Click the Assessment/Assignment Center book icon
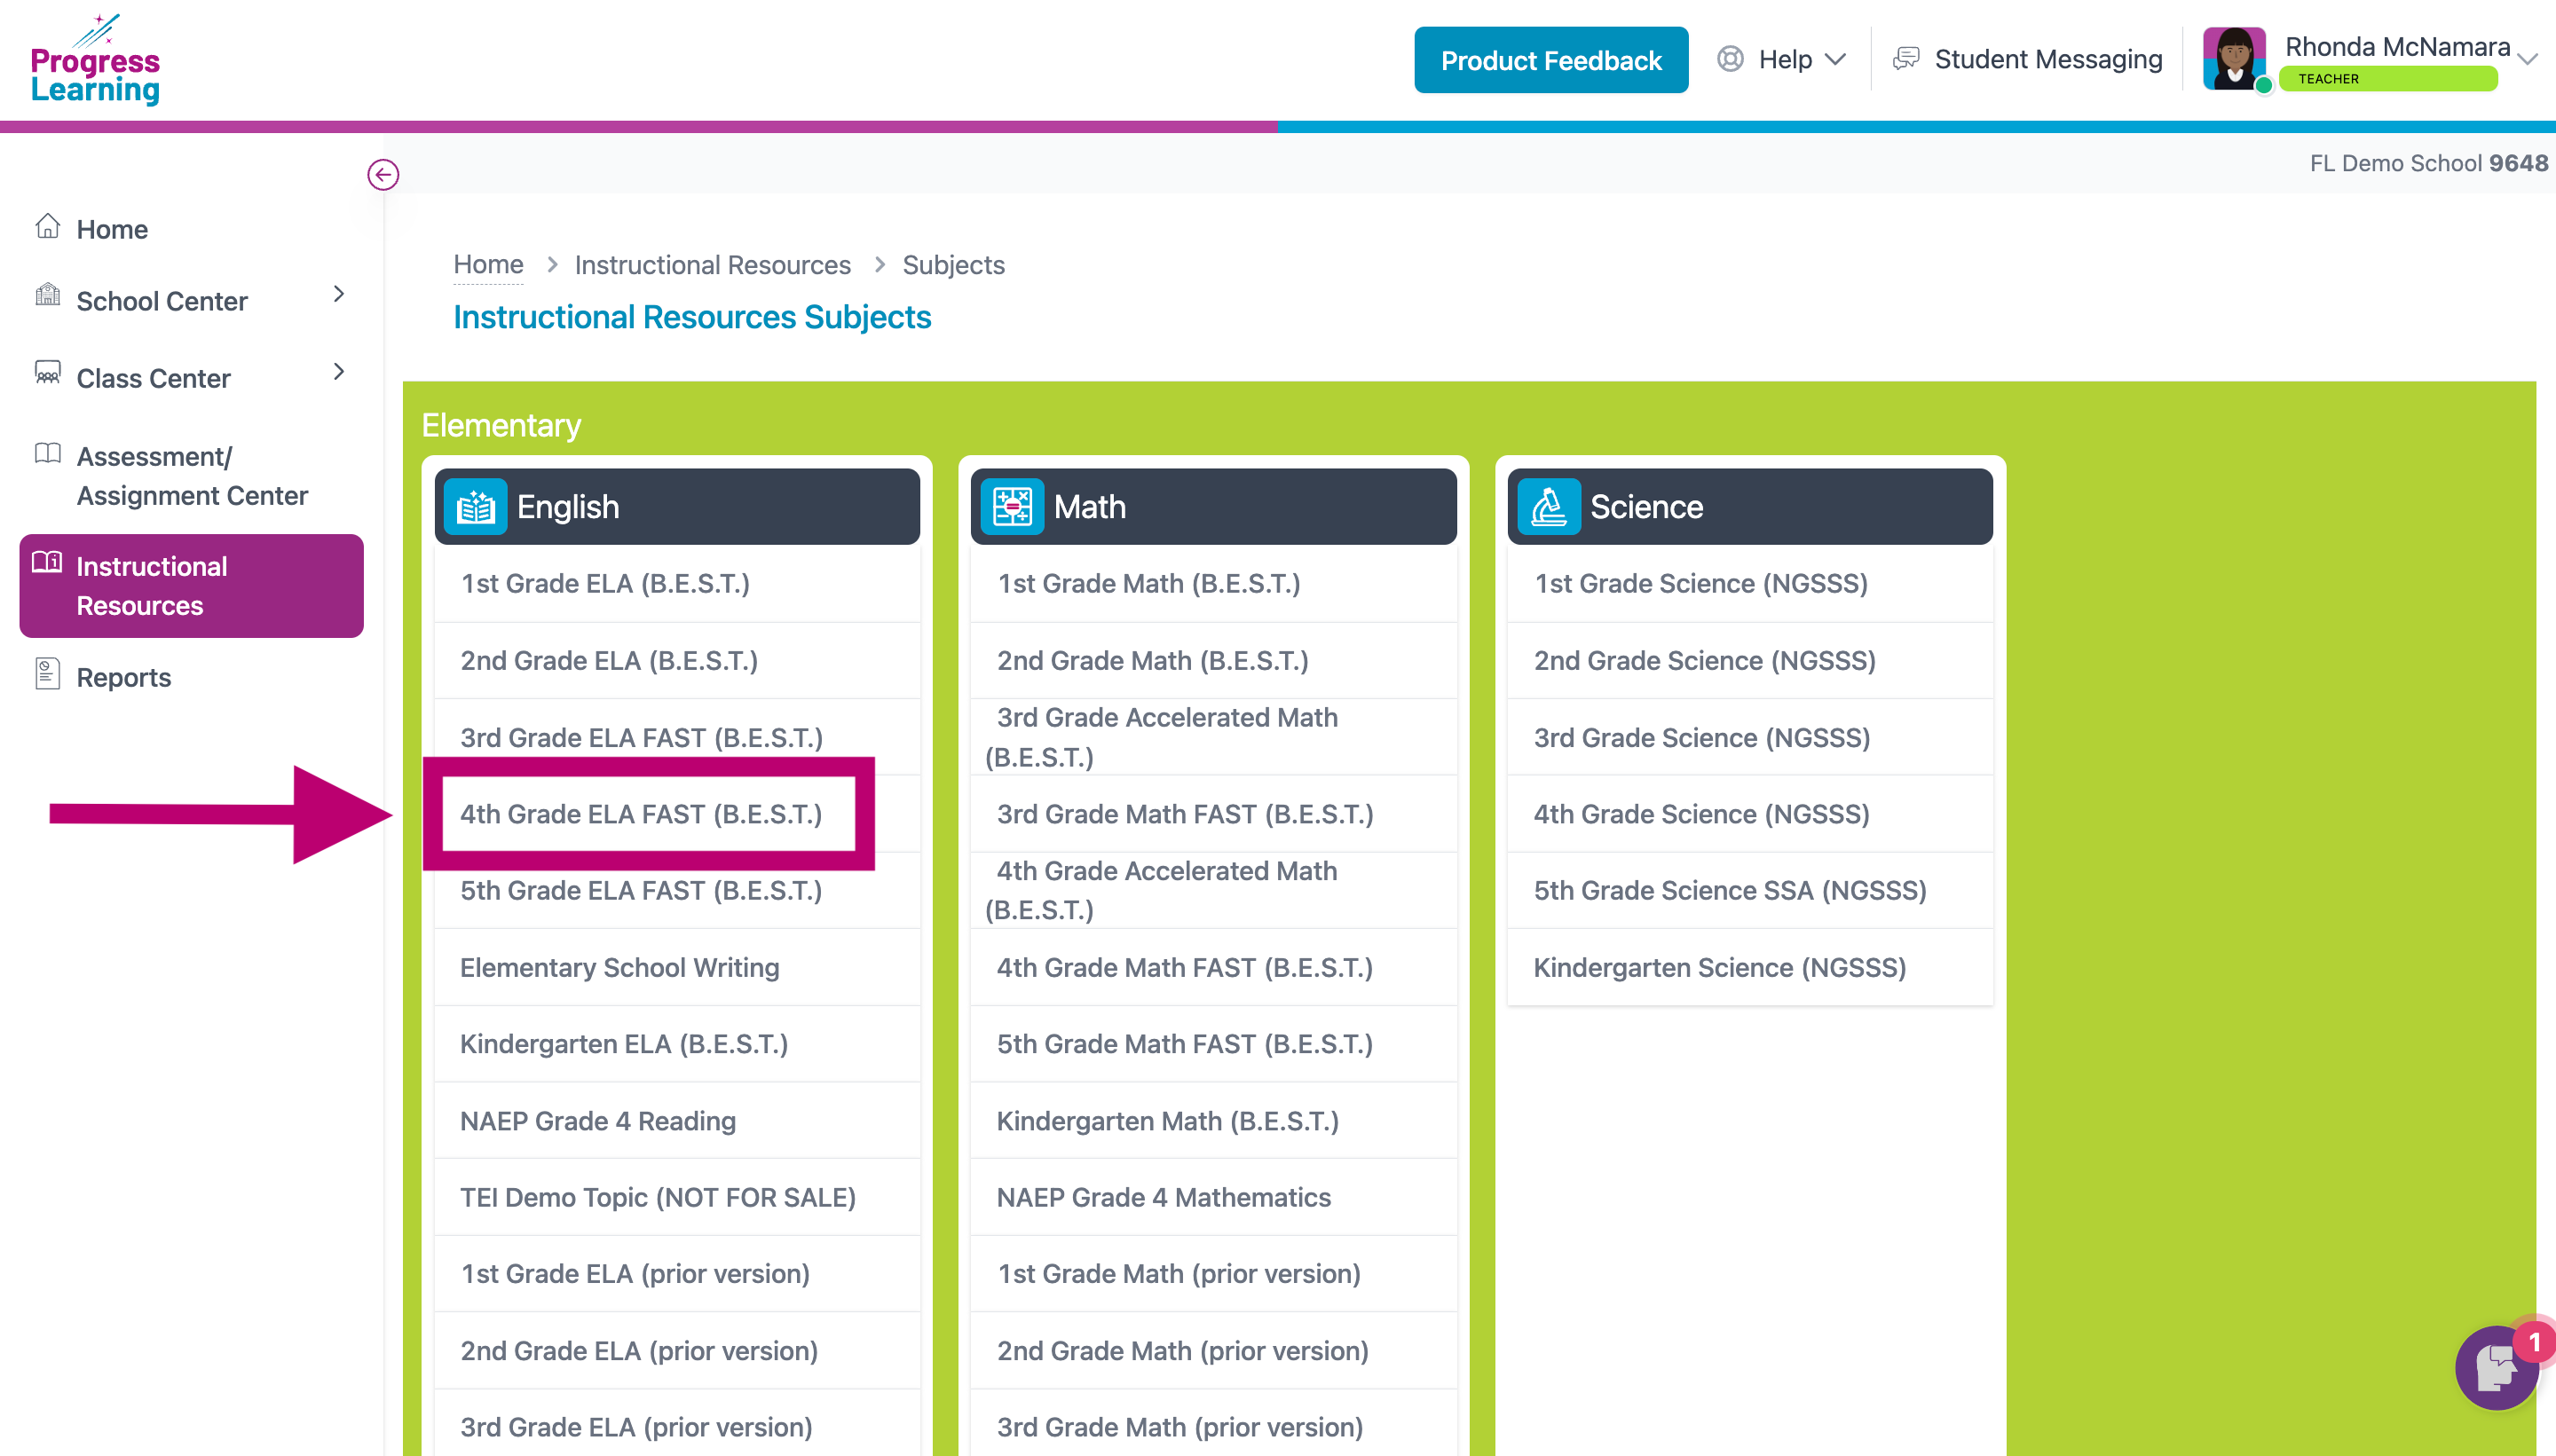2556x1456 pixels. point(47,454)
